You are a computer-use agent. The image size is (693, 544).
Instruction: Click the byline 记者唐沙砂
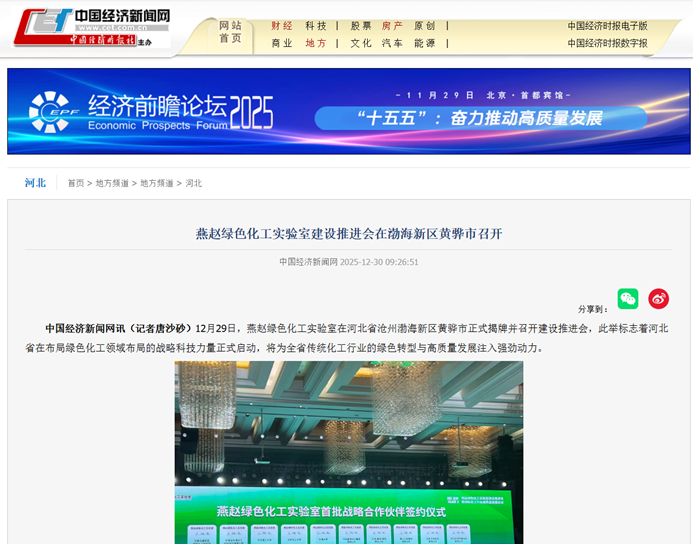[x=160, y=329]
